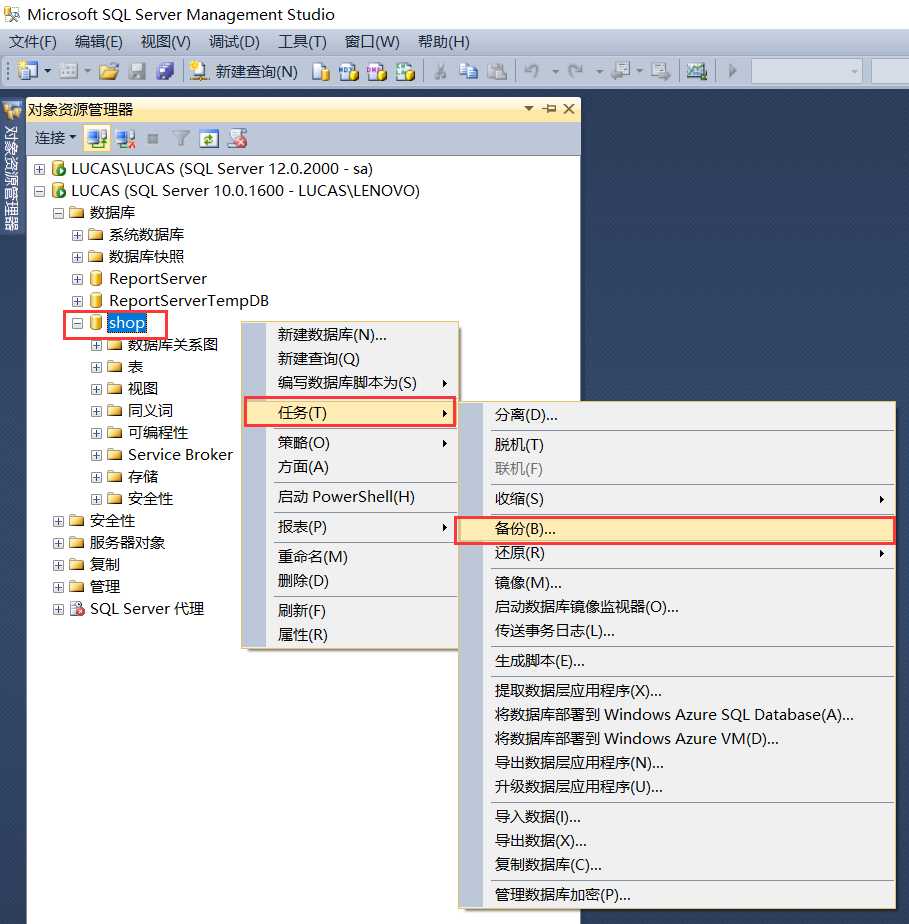This screenshot has height=924, width=909.
Task: Select the 数据库快照 folder
Action: tap(146, 256)
